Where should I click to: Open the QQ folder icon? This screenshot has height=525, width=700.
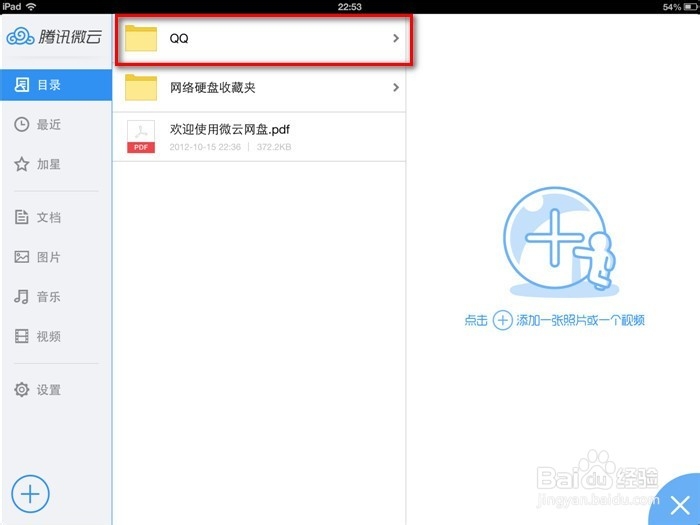click(x=141, y=38)
